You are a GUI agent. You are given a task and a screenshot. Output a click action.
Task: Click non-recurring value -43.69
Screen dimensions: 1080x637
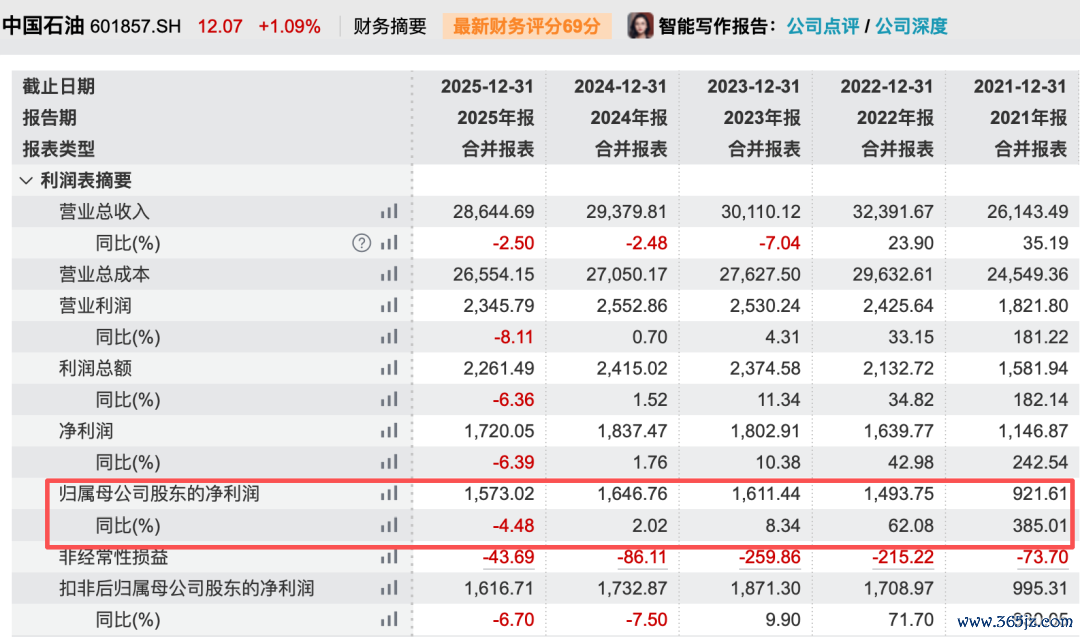pyautogui.click(x=508, y=556)
